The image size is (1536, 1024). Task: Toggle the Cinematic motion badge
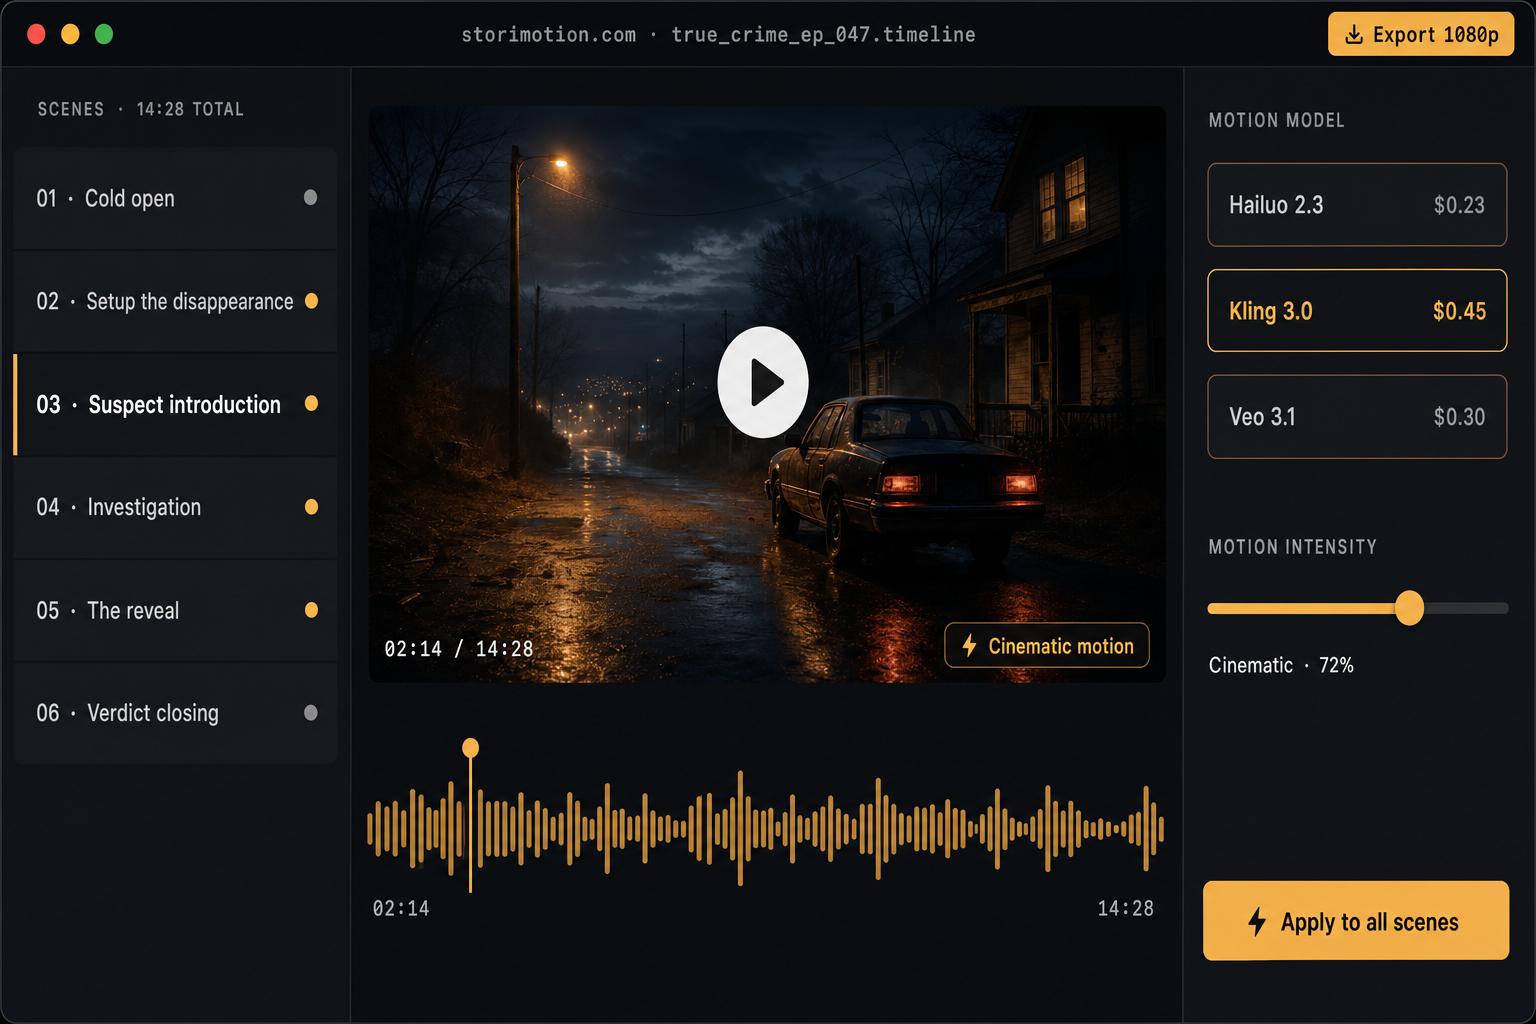[1047, 646]
